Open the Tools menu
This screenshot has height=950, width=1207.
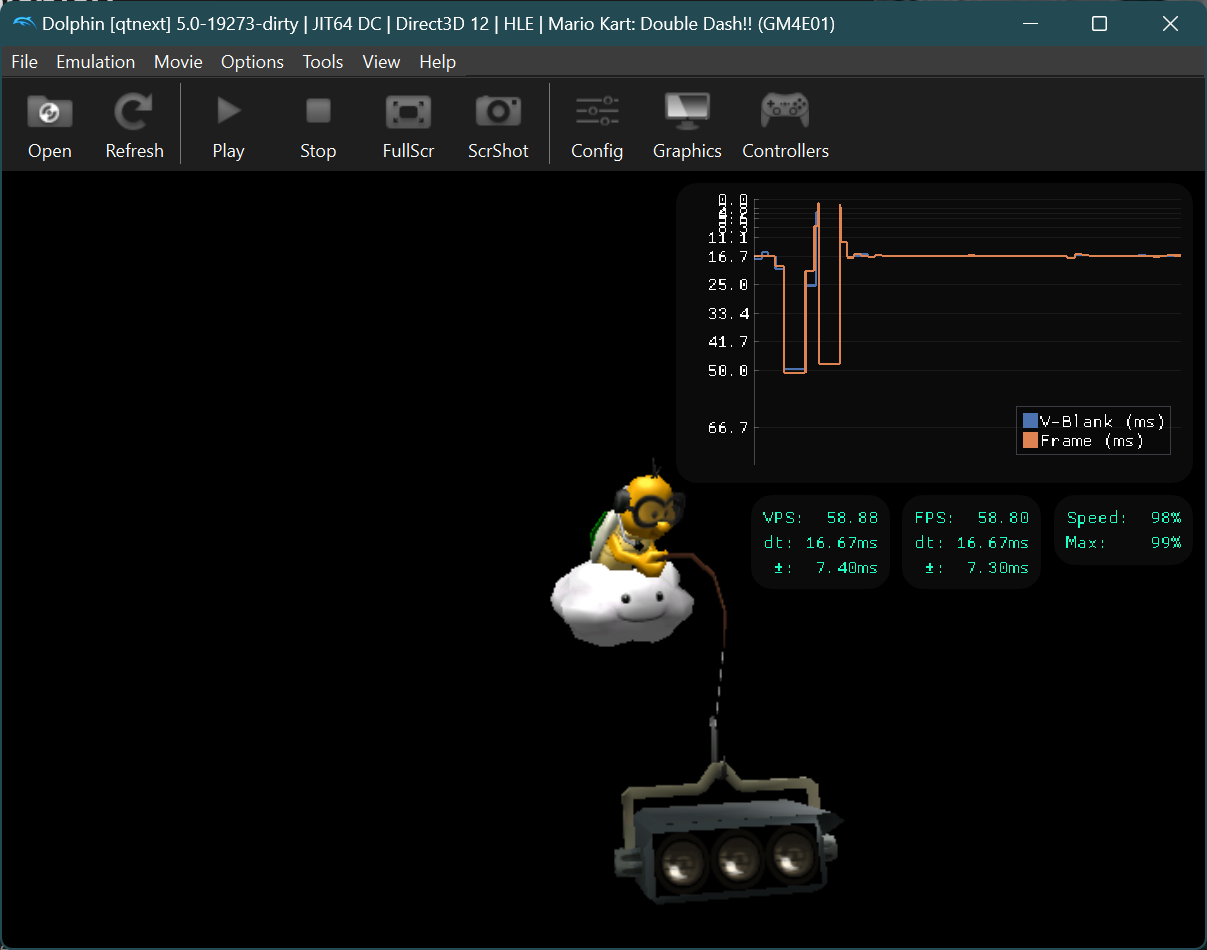click(323, 62)
